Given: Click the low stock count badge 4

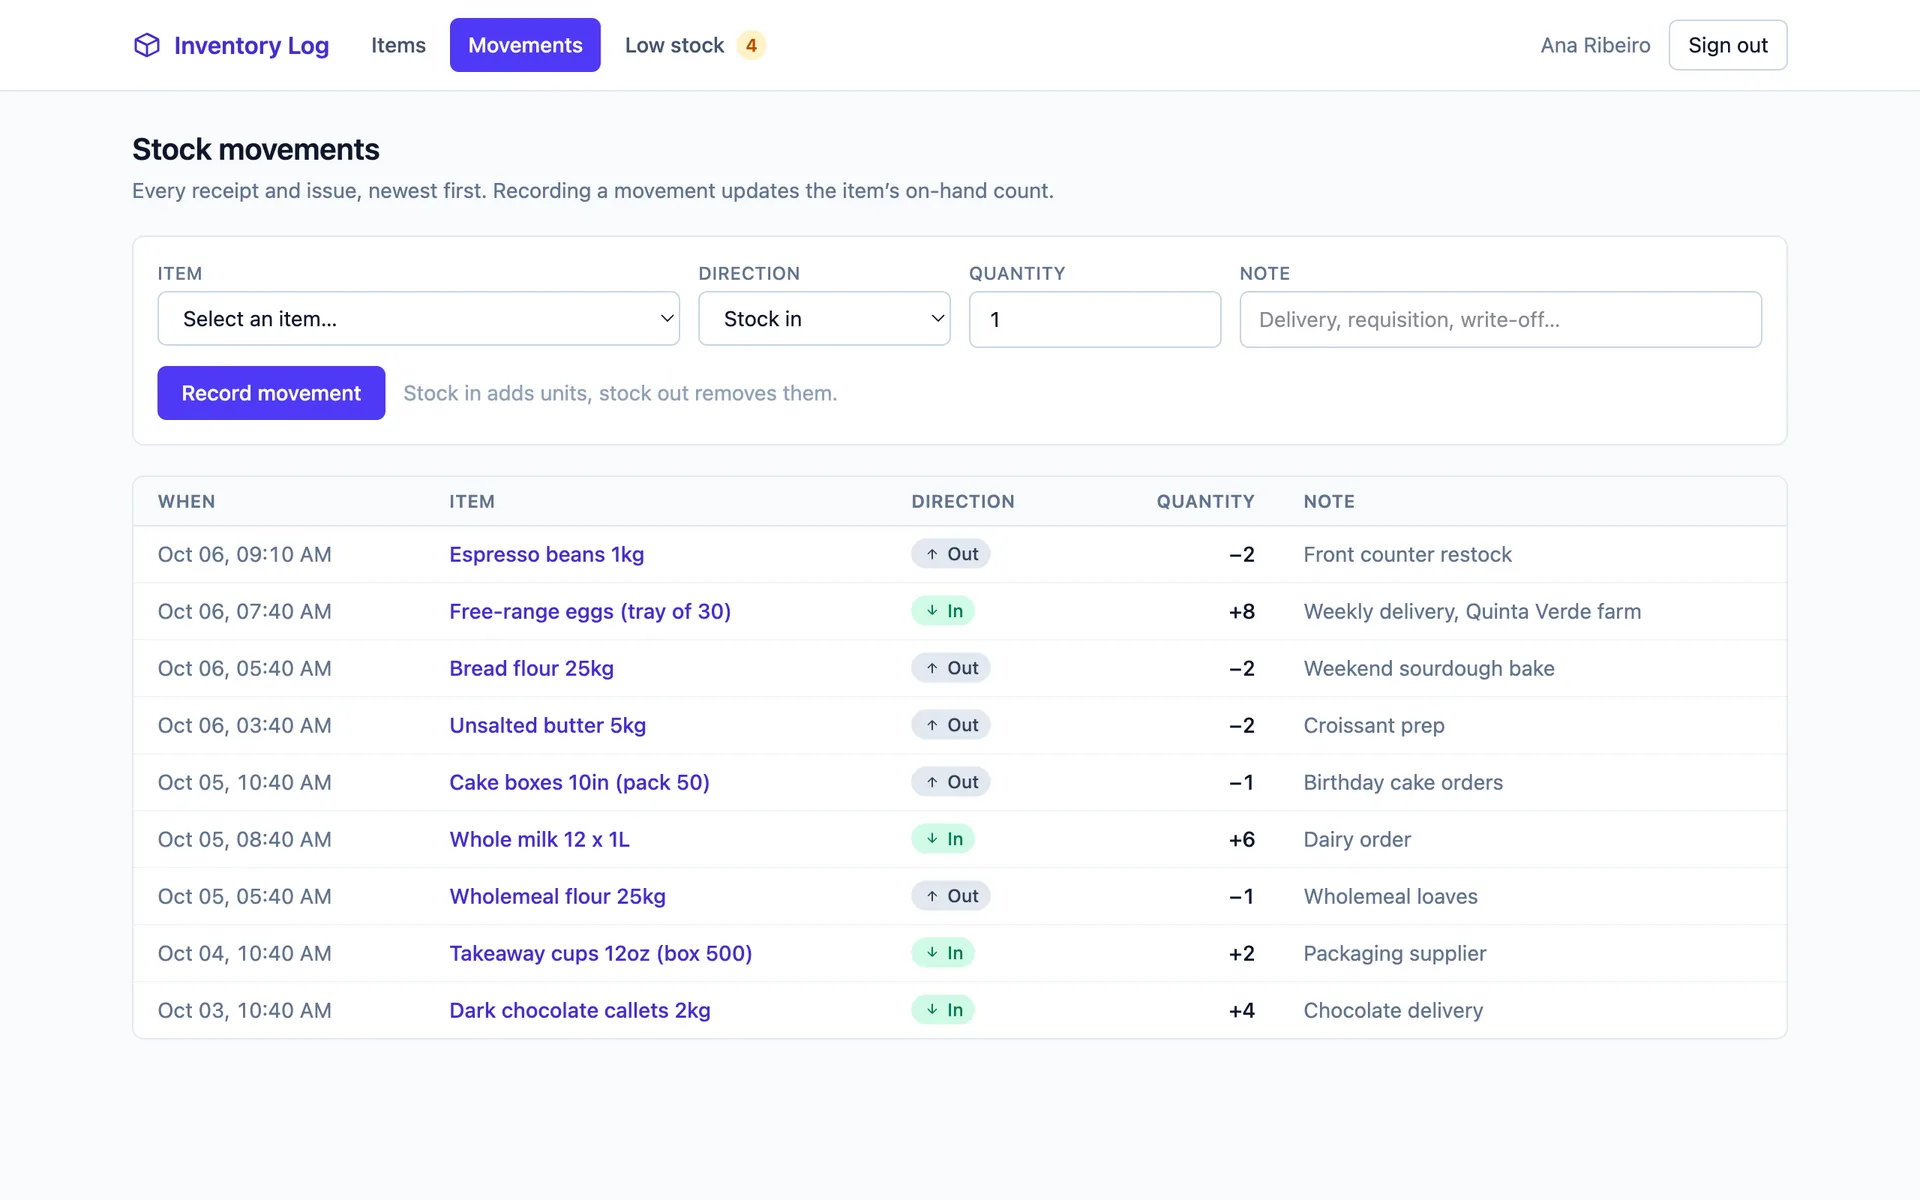Looking at the screenshot, I should [x=751, y=45].
